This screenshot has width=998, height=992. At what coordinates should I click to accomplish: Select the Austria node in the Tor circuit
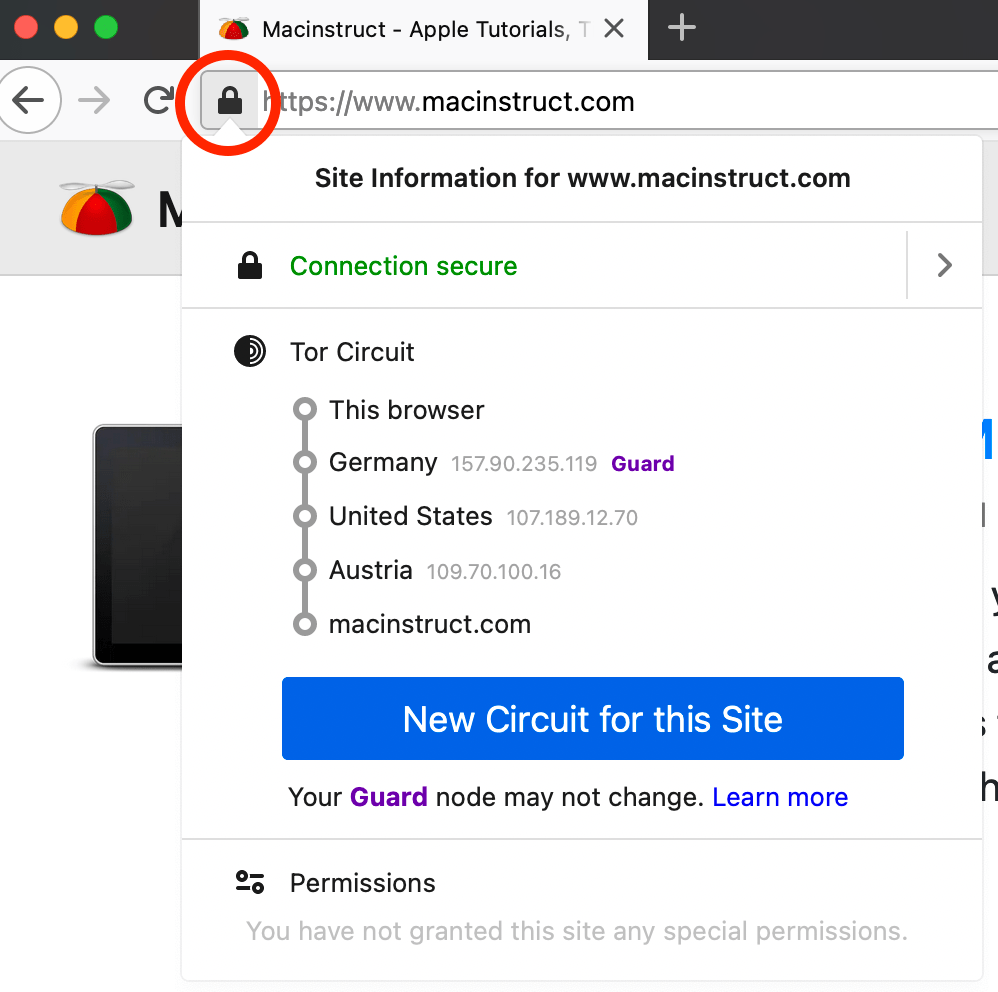click(x=371, y=570)
